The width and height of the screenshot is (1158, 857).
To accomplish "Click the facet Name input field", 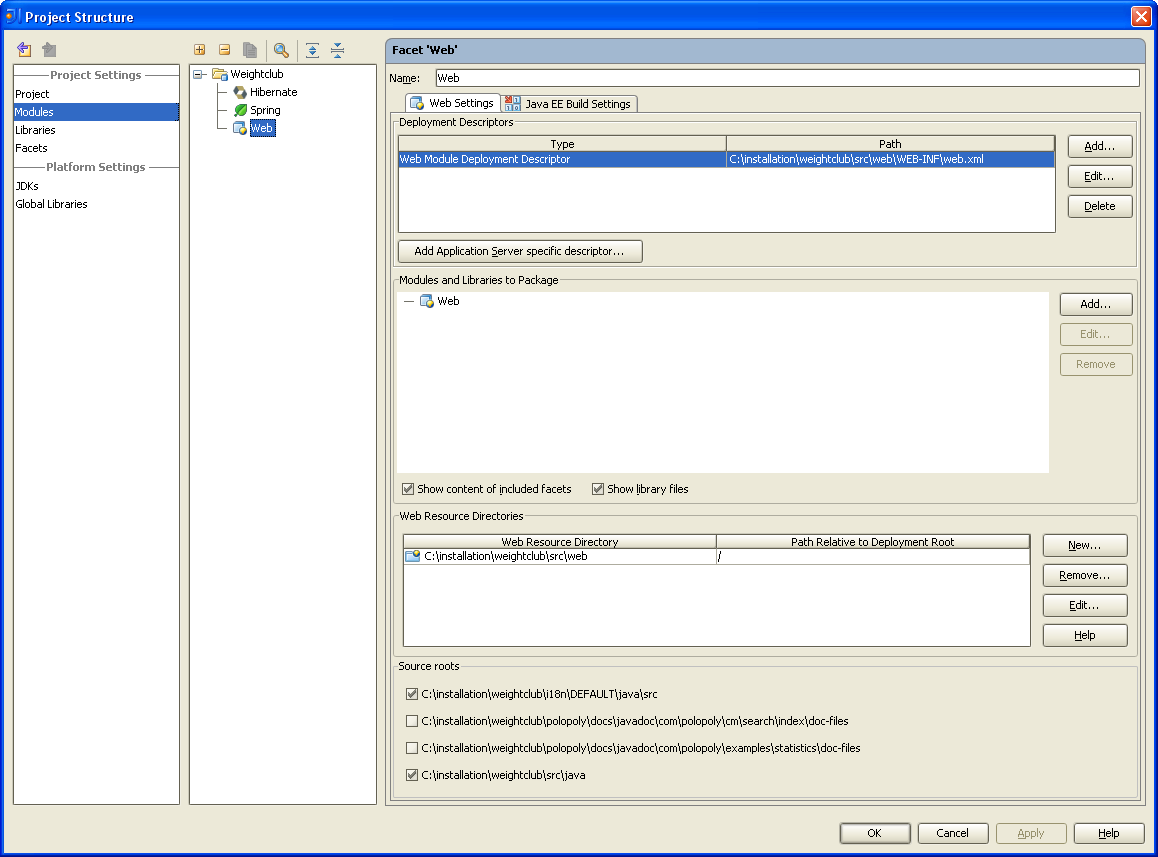I will [x=787, y=78].
